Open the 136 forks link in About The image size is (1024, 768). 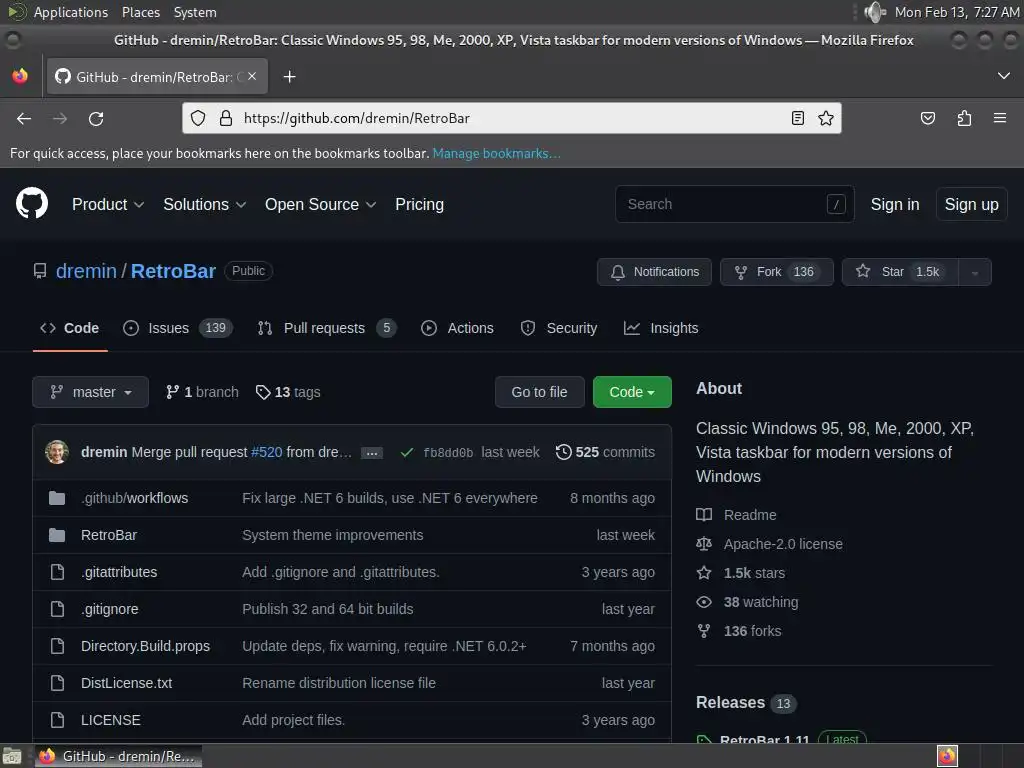point(739,631)
